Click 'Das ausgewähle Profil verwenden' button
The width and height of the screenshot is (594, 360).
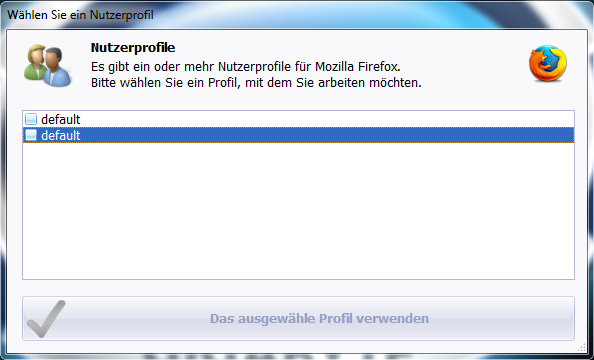(x=299, y=318)
